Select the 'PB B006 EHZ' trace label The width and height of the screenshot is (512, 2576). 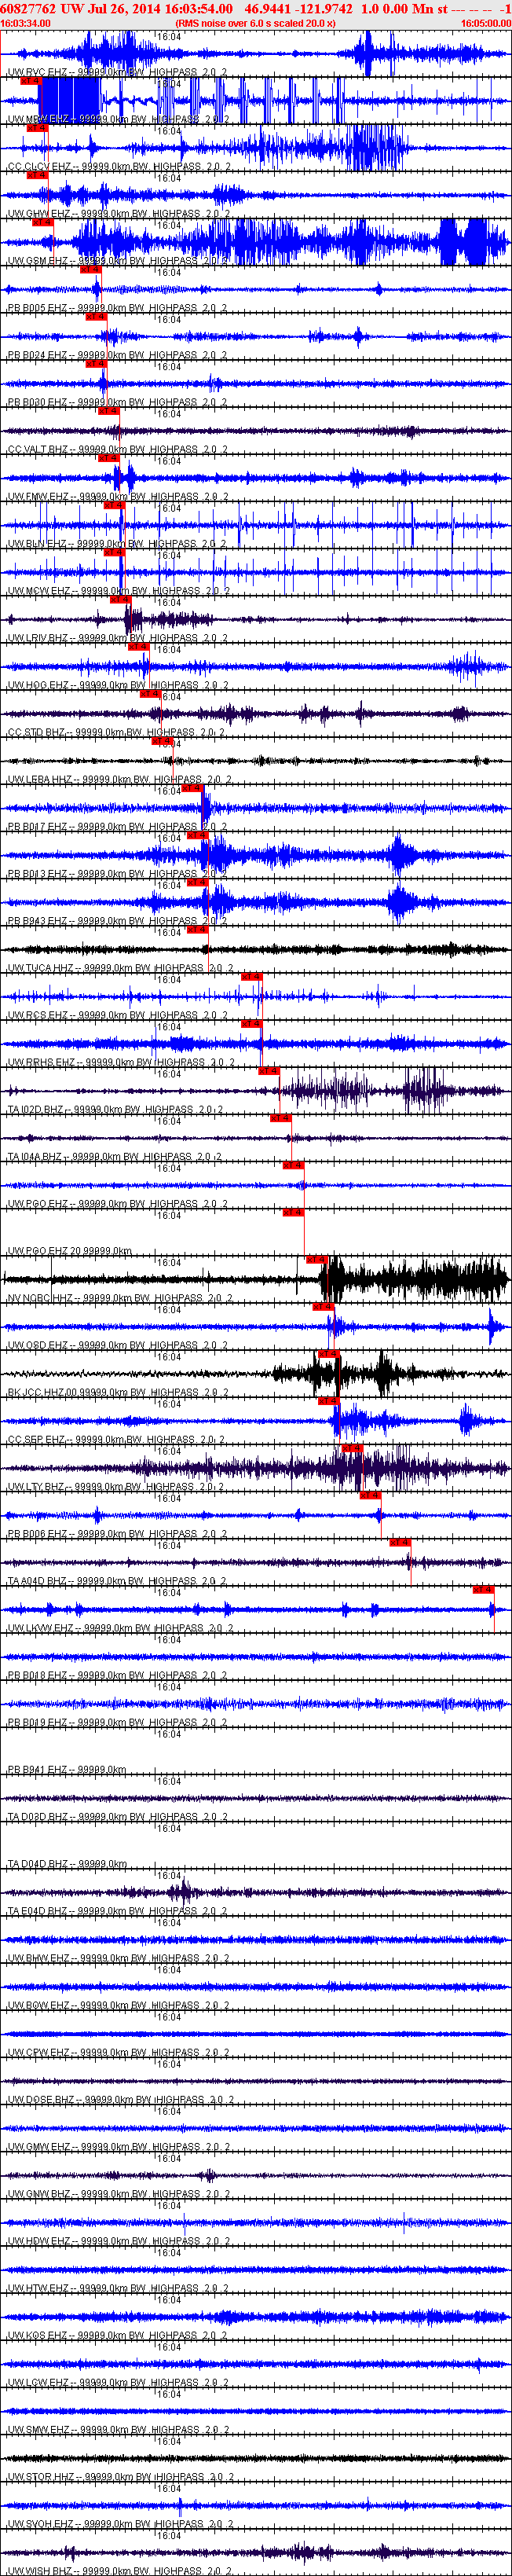click(117, 1535)
